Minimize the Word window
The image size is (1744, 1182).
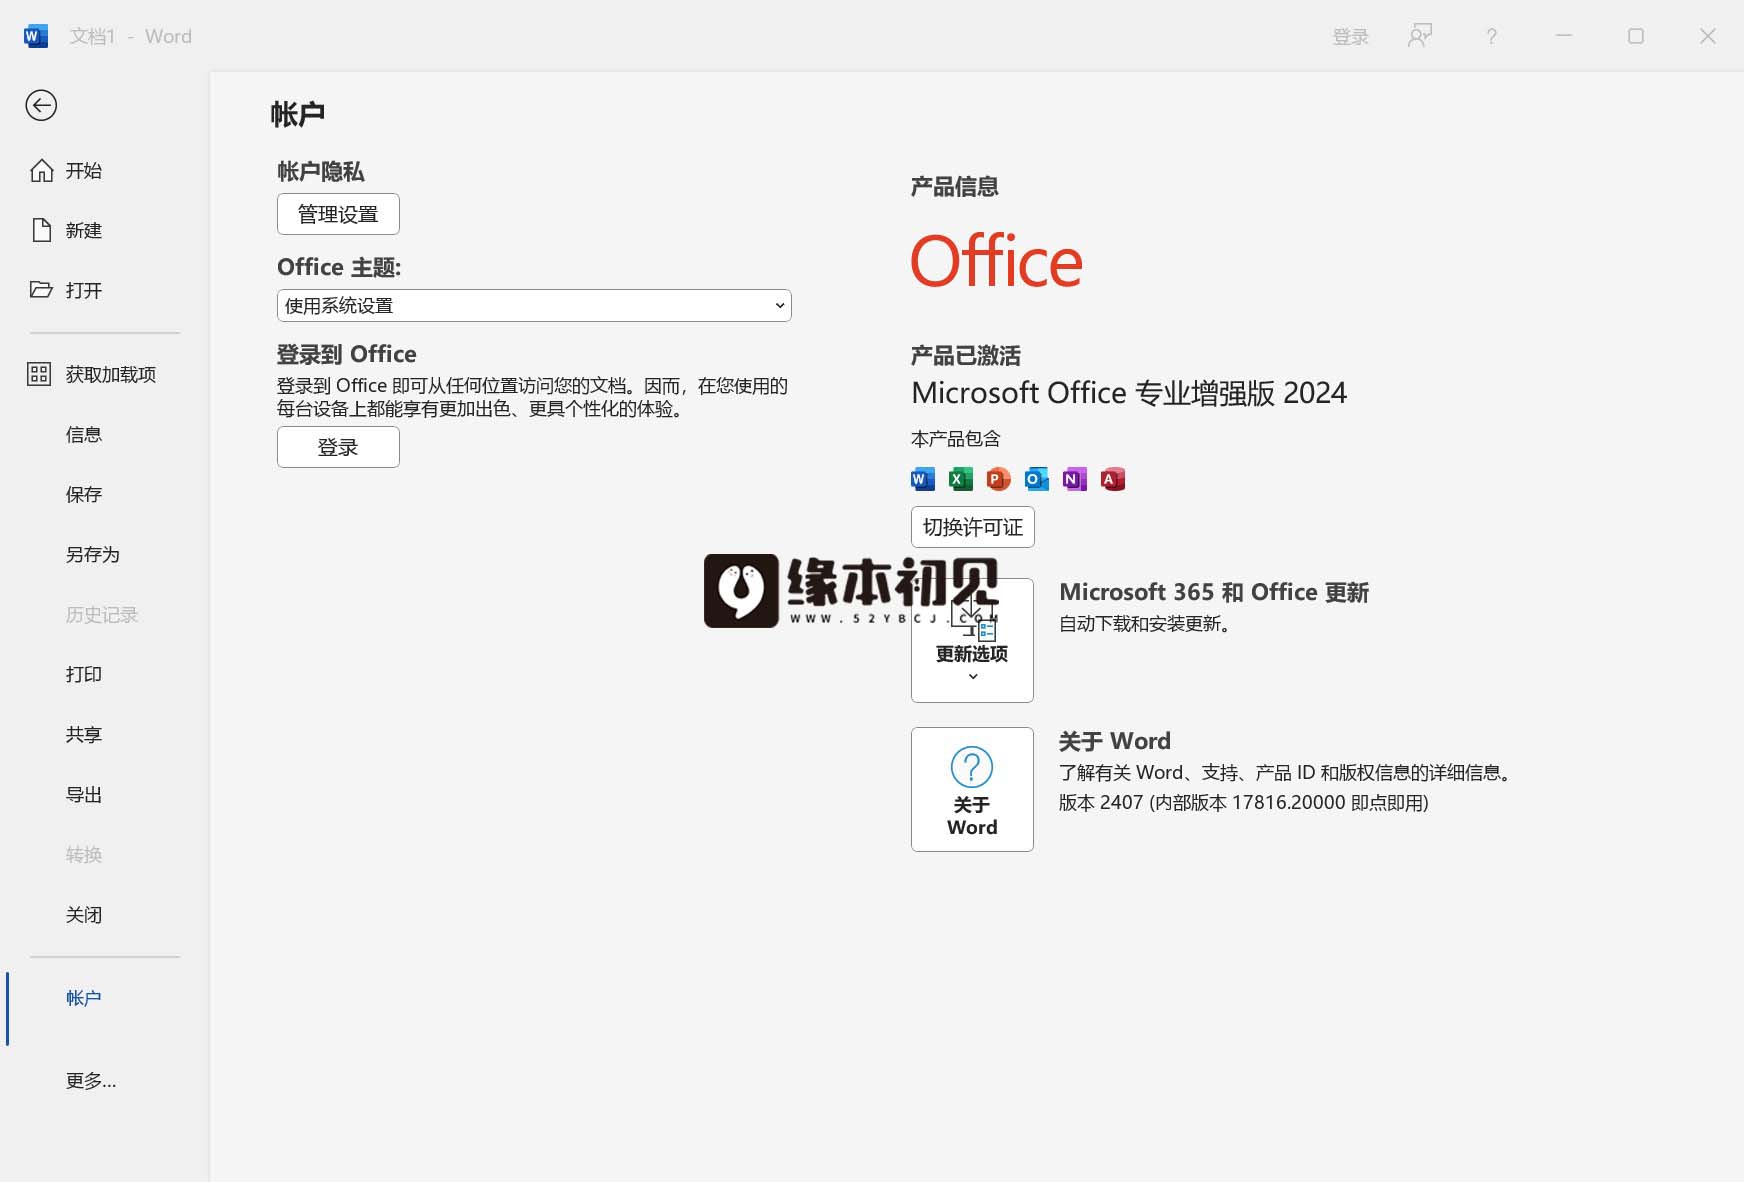1564,36
